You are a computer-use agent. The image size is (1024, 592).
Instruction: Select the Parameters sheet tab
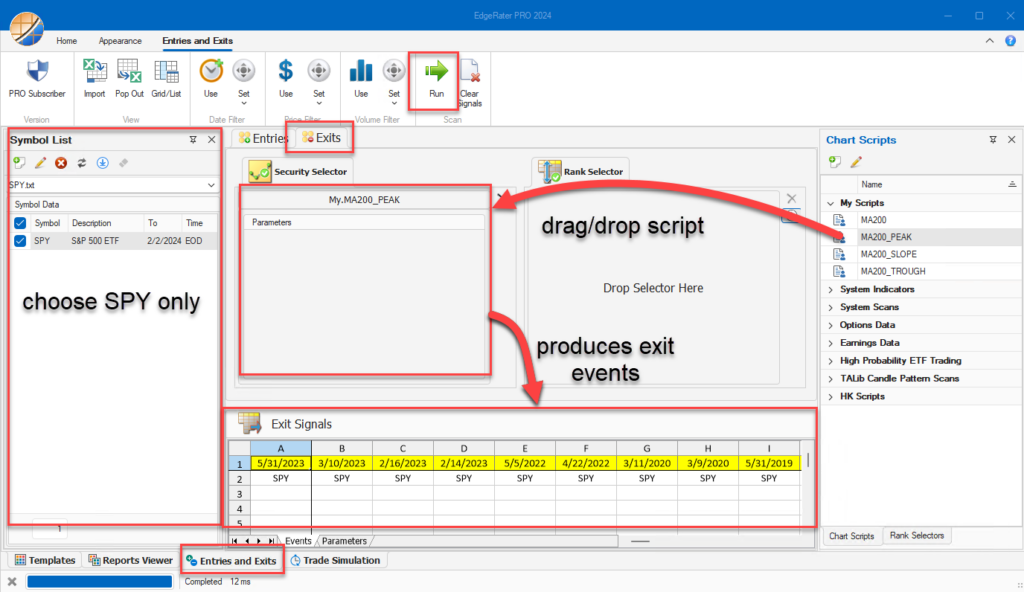coord(344,541)
